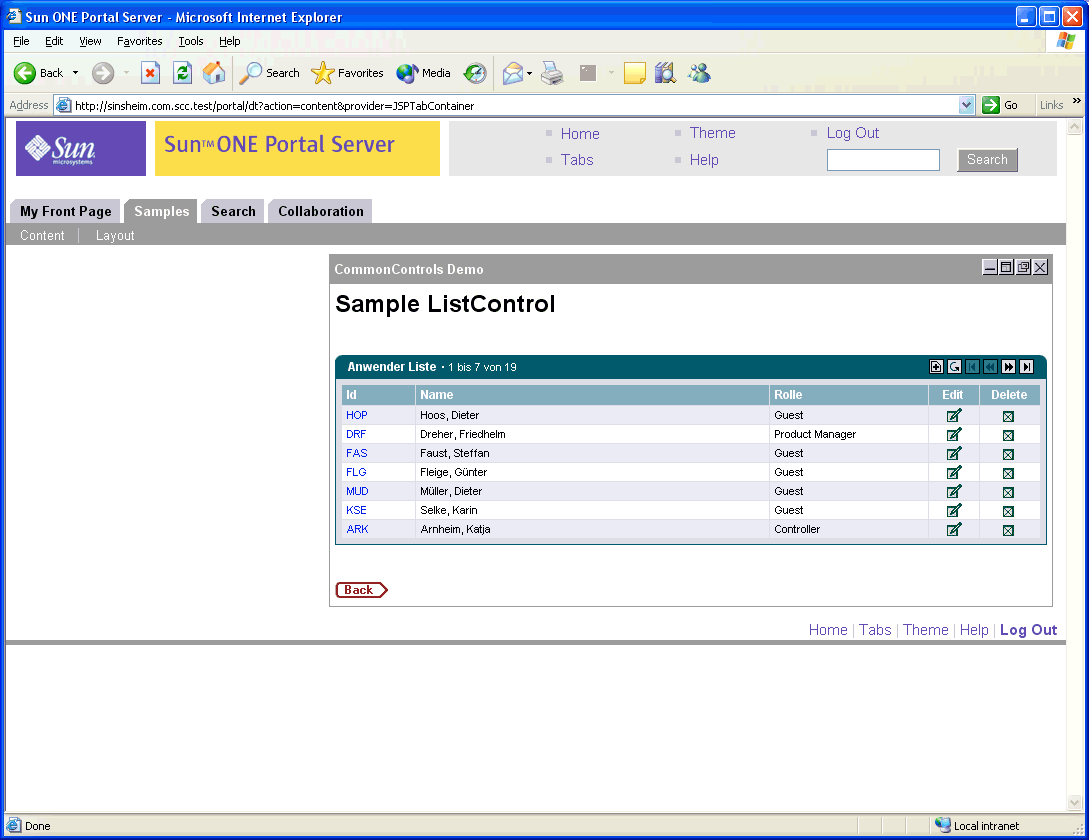
Task: Go to next page of Anwender Liste
Action: click(x=1008, y=367)
